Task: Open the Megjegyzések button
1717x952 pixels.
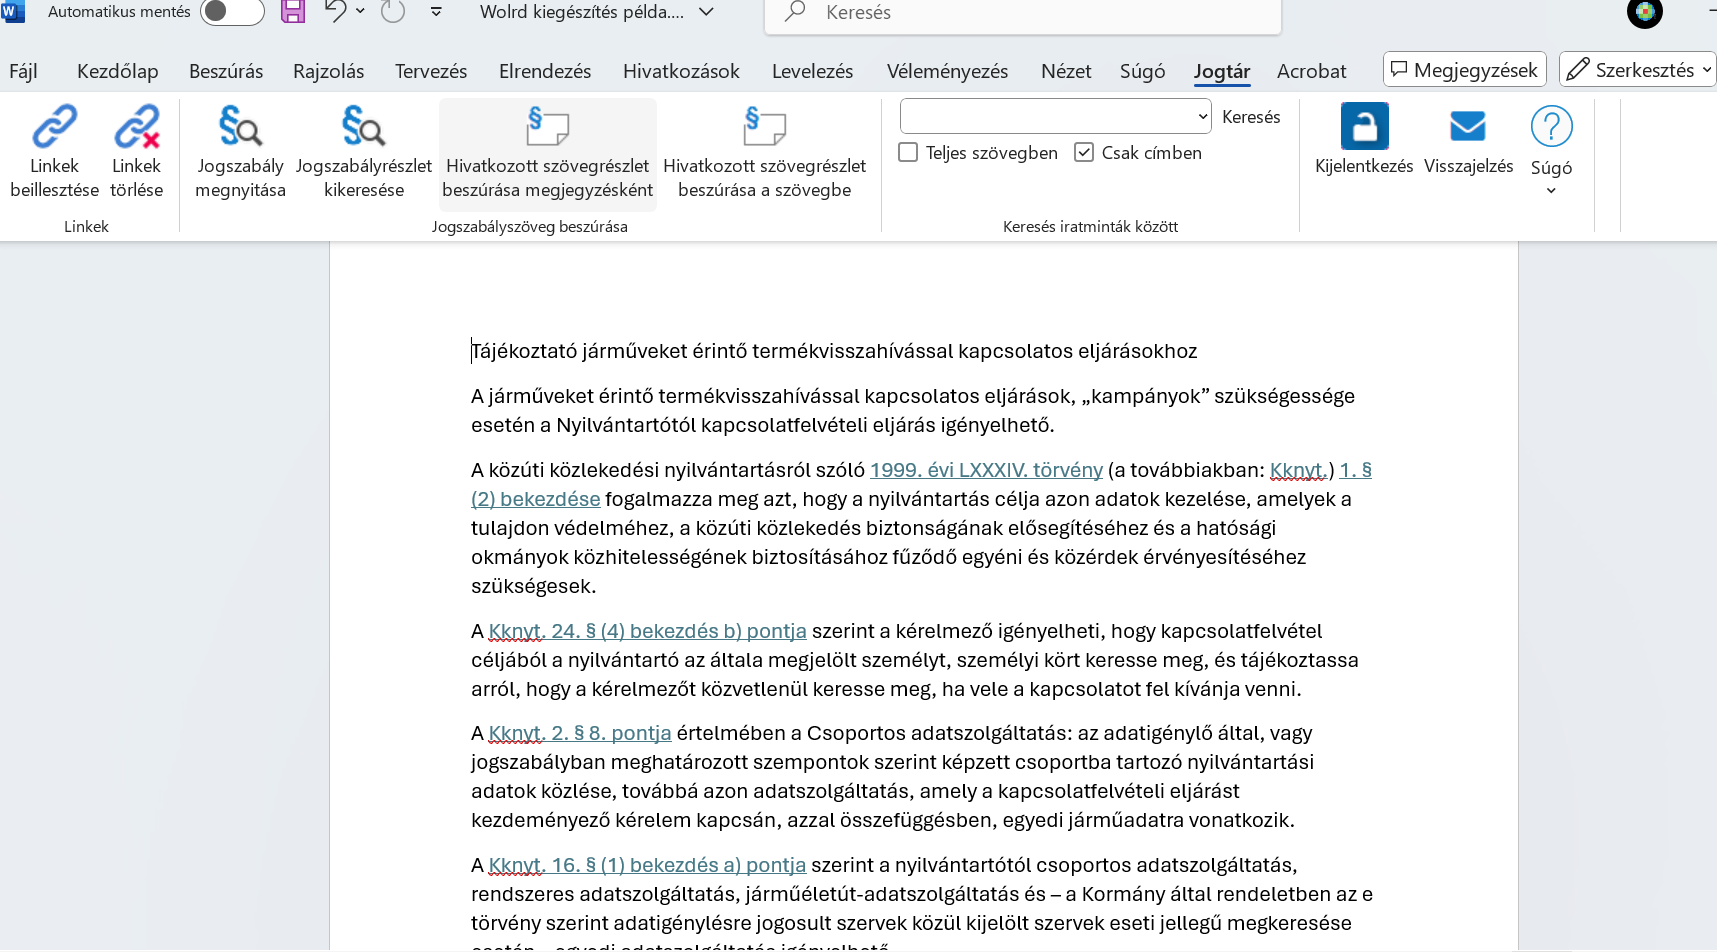Action: [1464, 70]
